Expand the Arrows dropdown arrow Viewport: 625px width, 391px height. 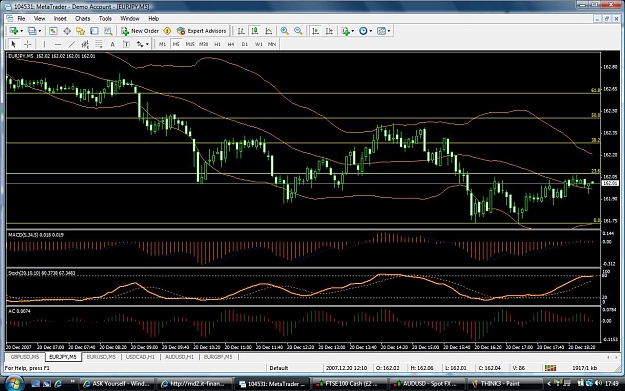click(x=147, y=44)
